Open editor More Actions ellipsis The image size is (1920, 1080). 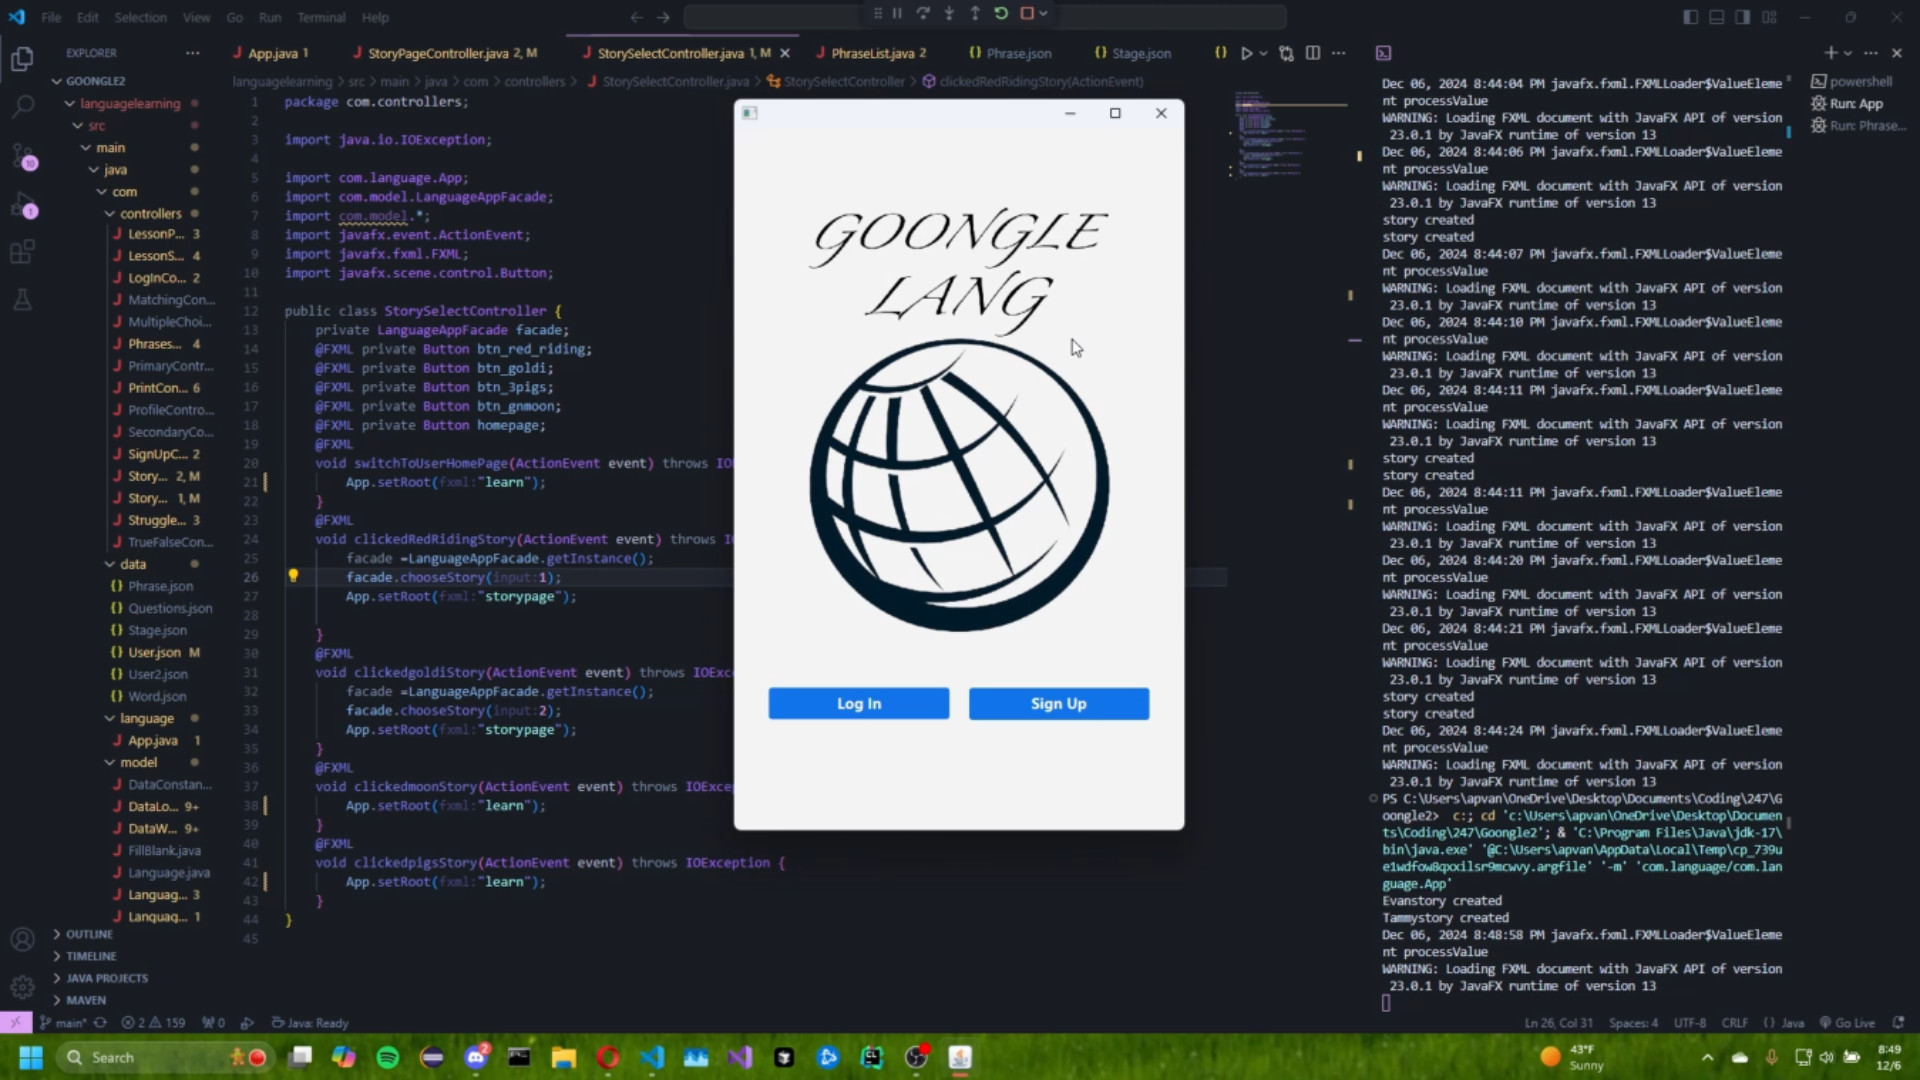tap(1339, 53)
